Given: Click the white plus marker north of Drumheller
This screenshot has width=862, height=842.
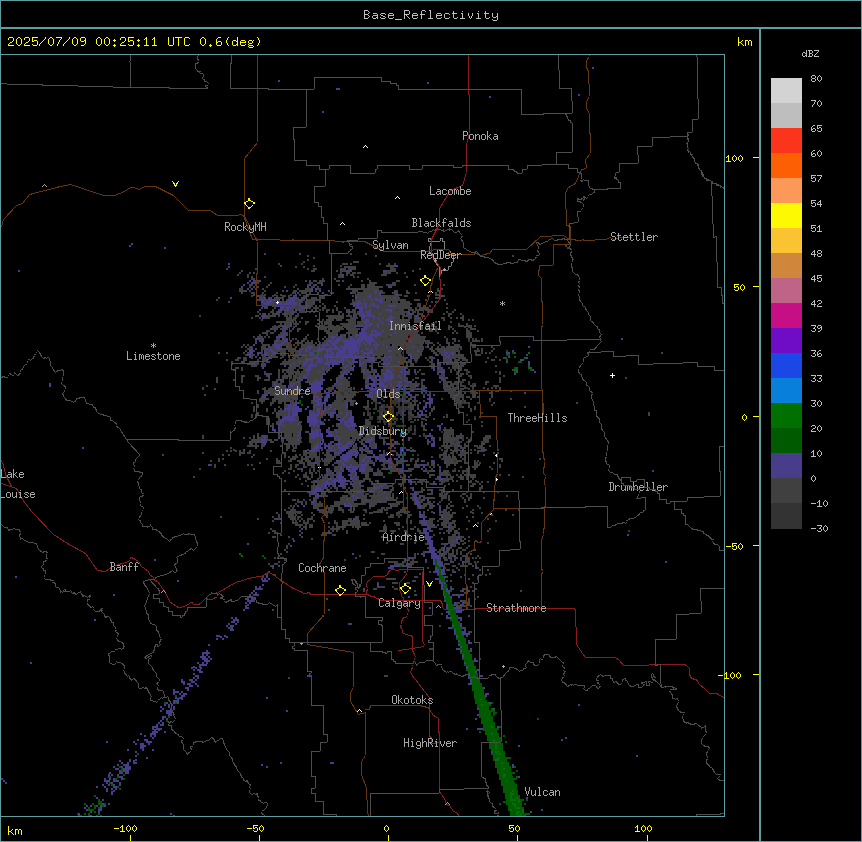Looking at the screenshot, I should (x=612, y=375).
